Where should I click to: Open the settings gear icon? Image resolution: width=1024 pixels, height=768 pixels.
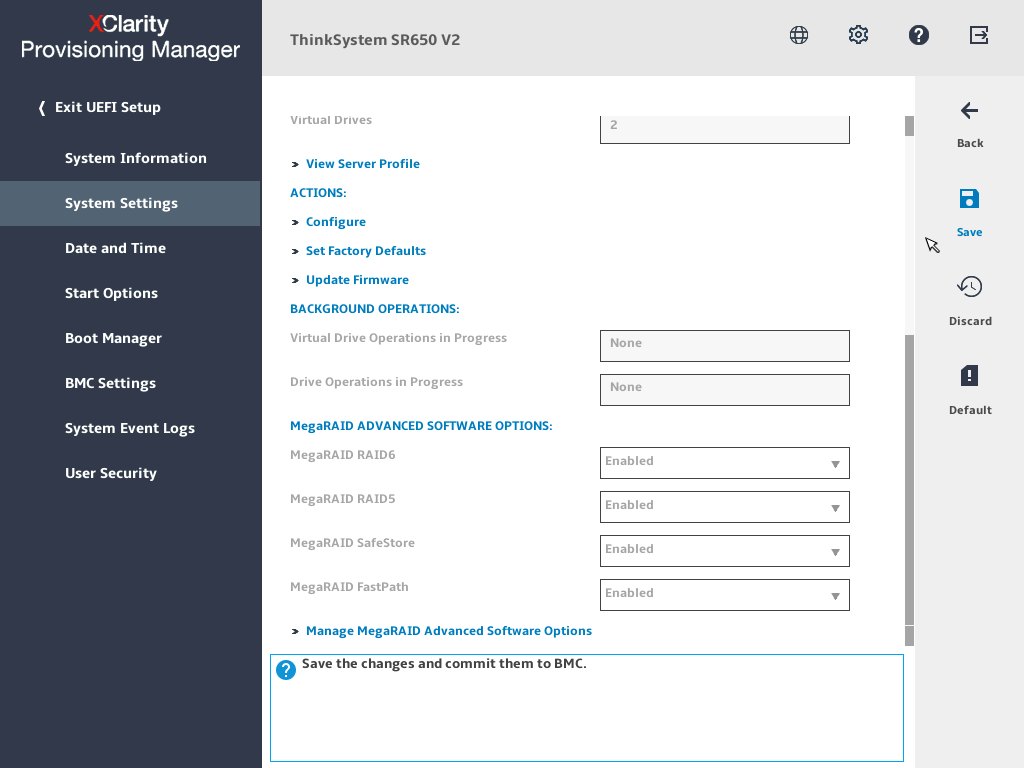coord(858,35)
